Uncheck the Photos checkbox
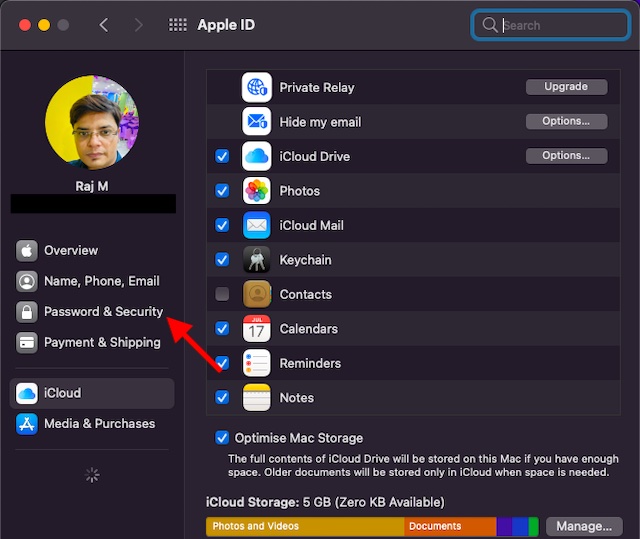The image size is (640, 539). (222, 191)
